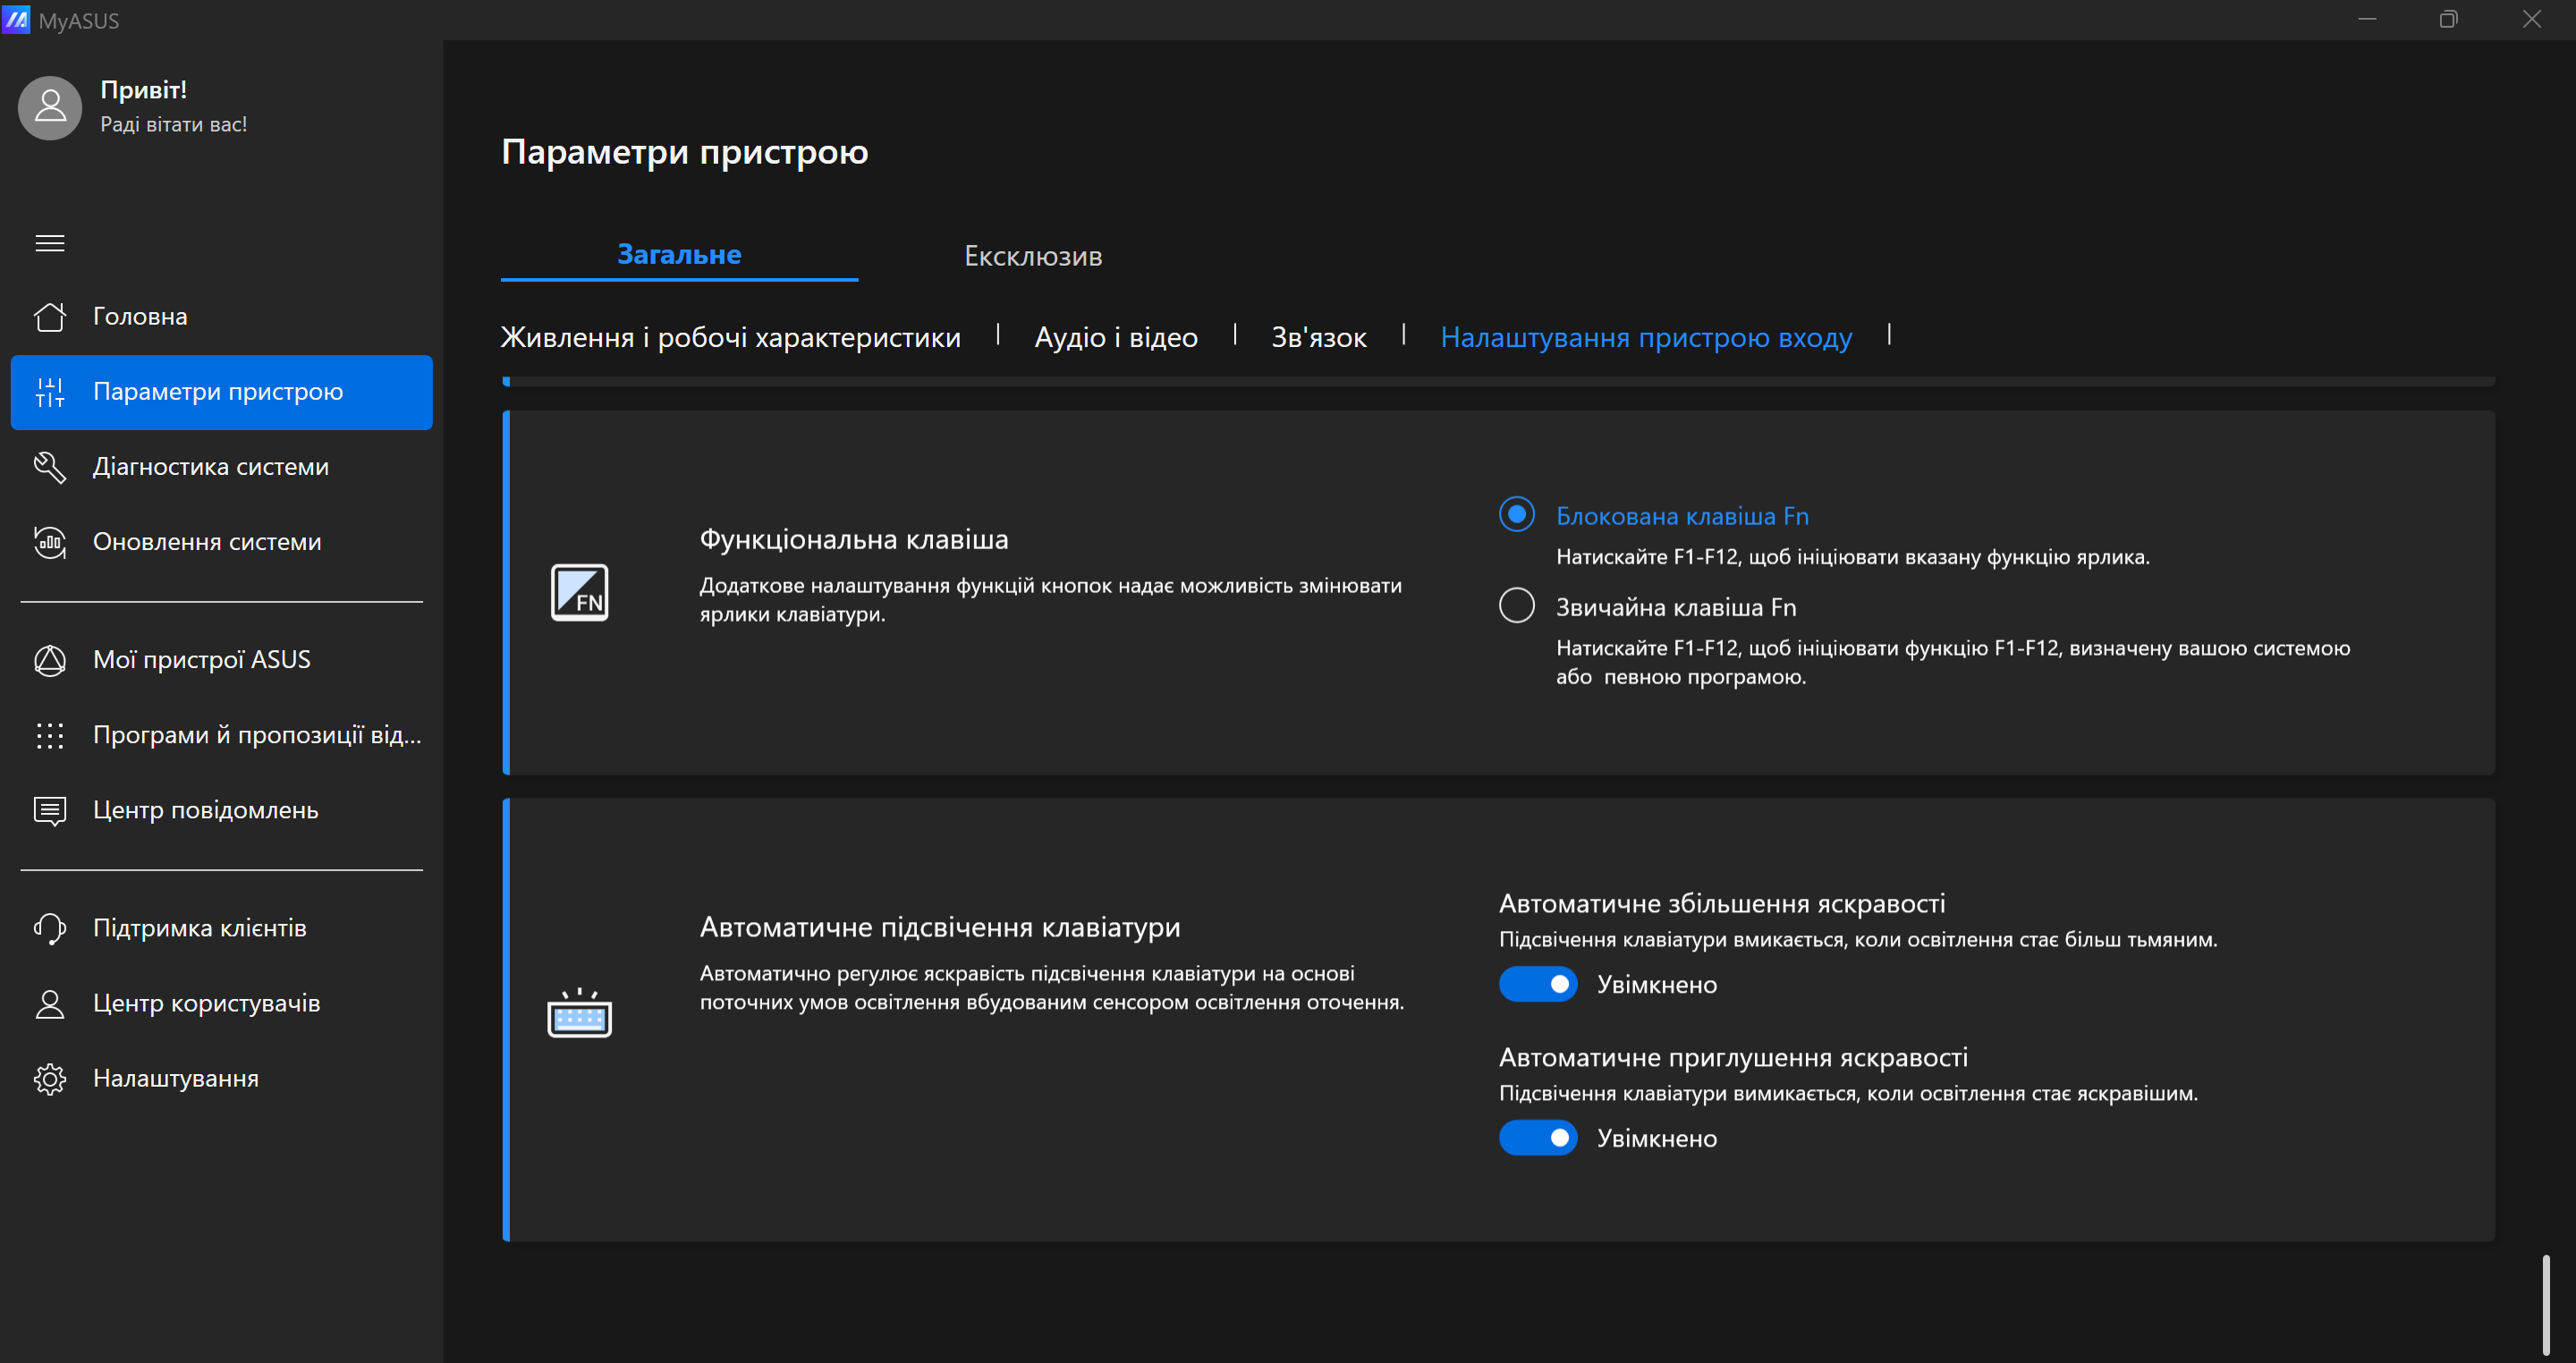Open the Зв'язок section link

(x=1318, y=338)
